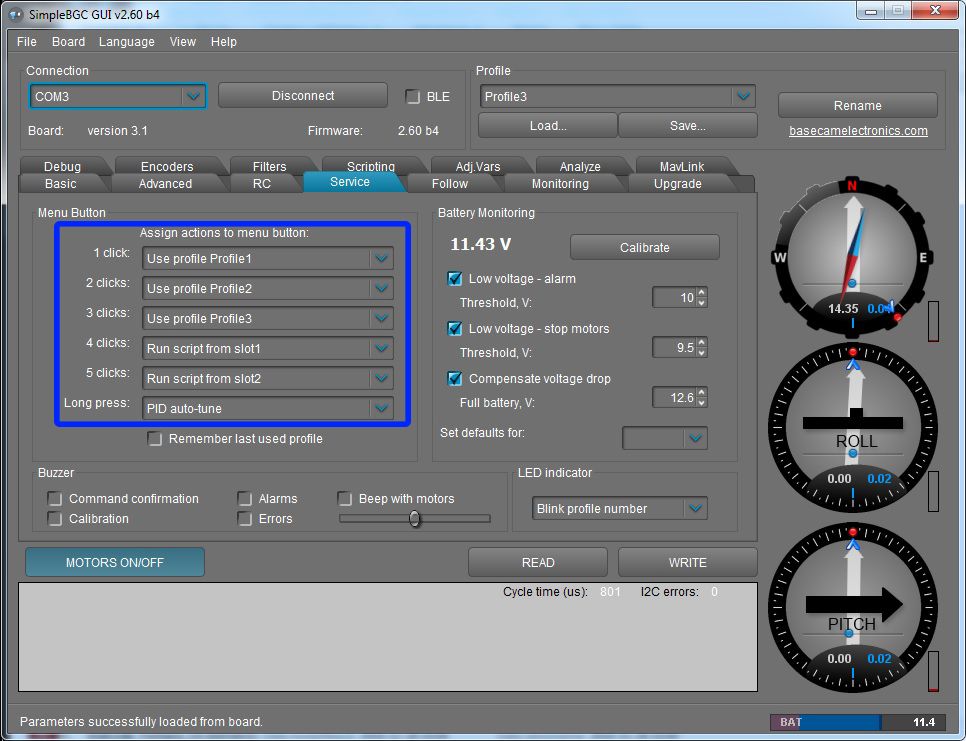Image resolution: width=966 pixels, height=741 pixels.
Task: Switch to the Scripting tab
Action: coord(371,166)
